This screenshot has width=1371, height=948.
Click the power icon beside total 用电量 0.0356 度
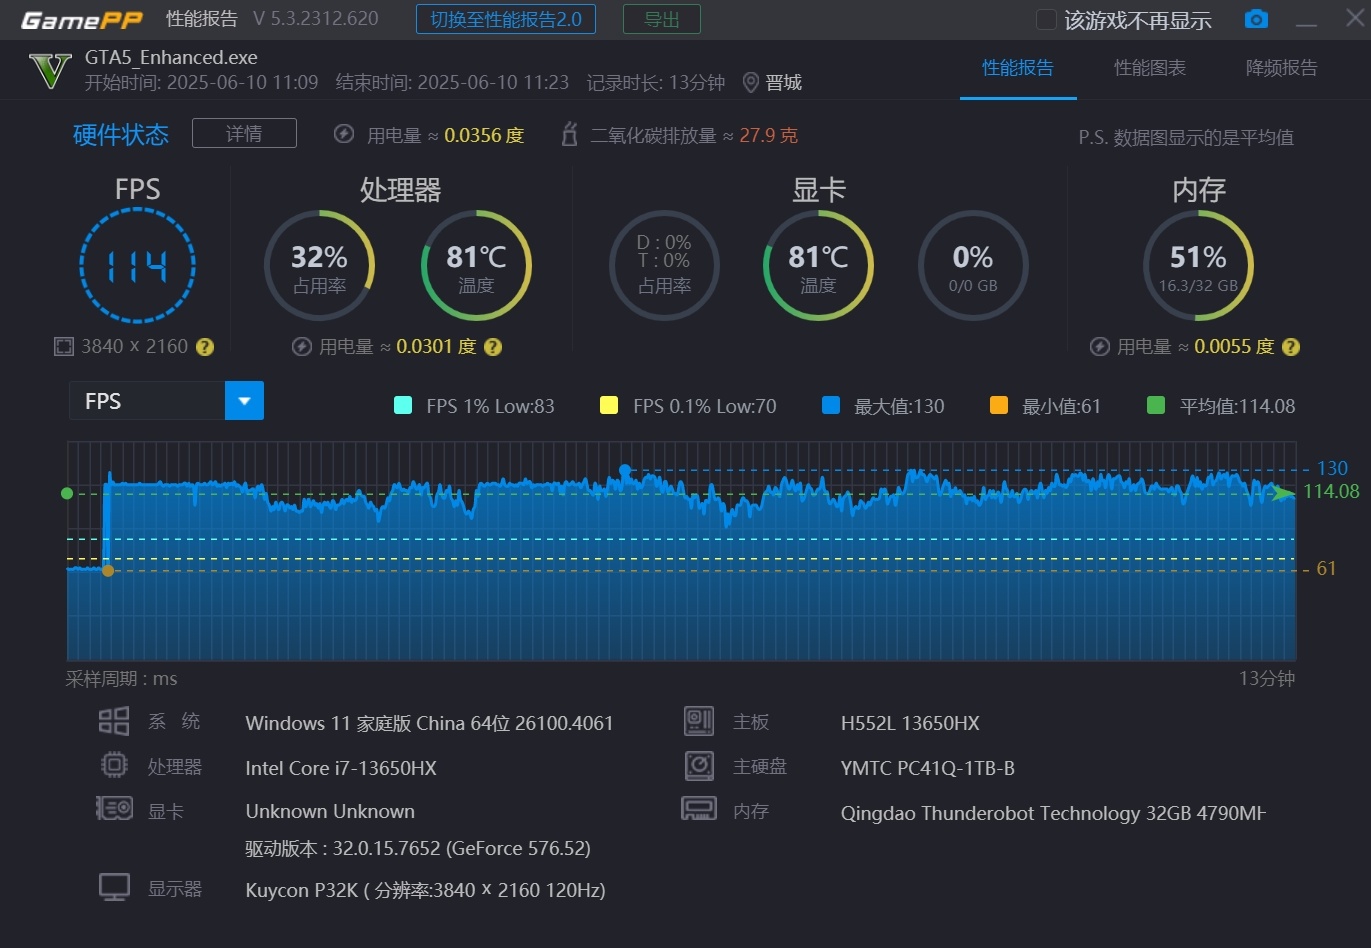pos(344,134)
